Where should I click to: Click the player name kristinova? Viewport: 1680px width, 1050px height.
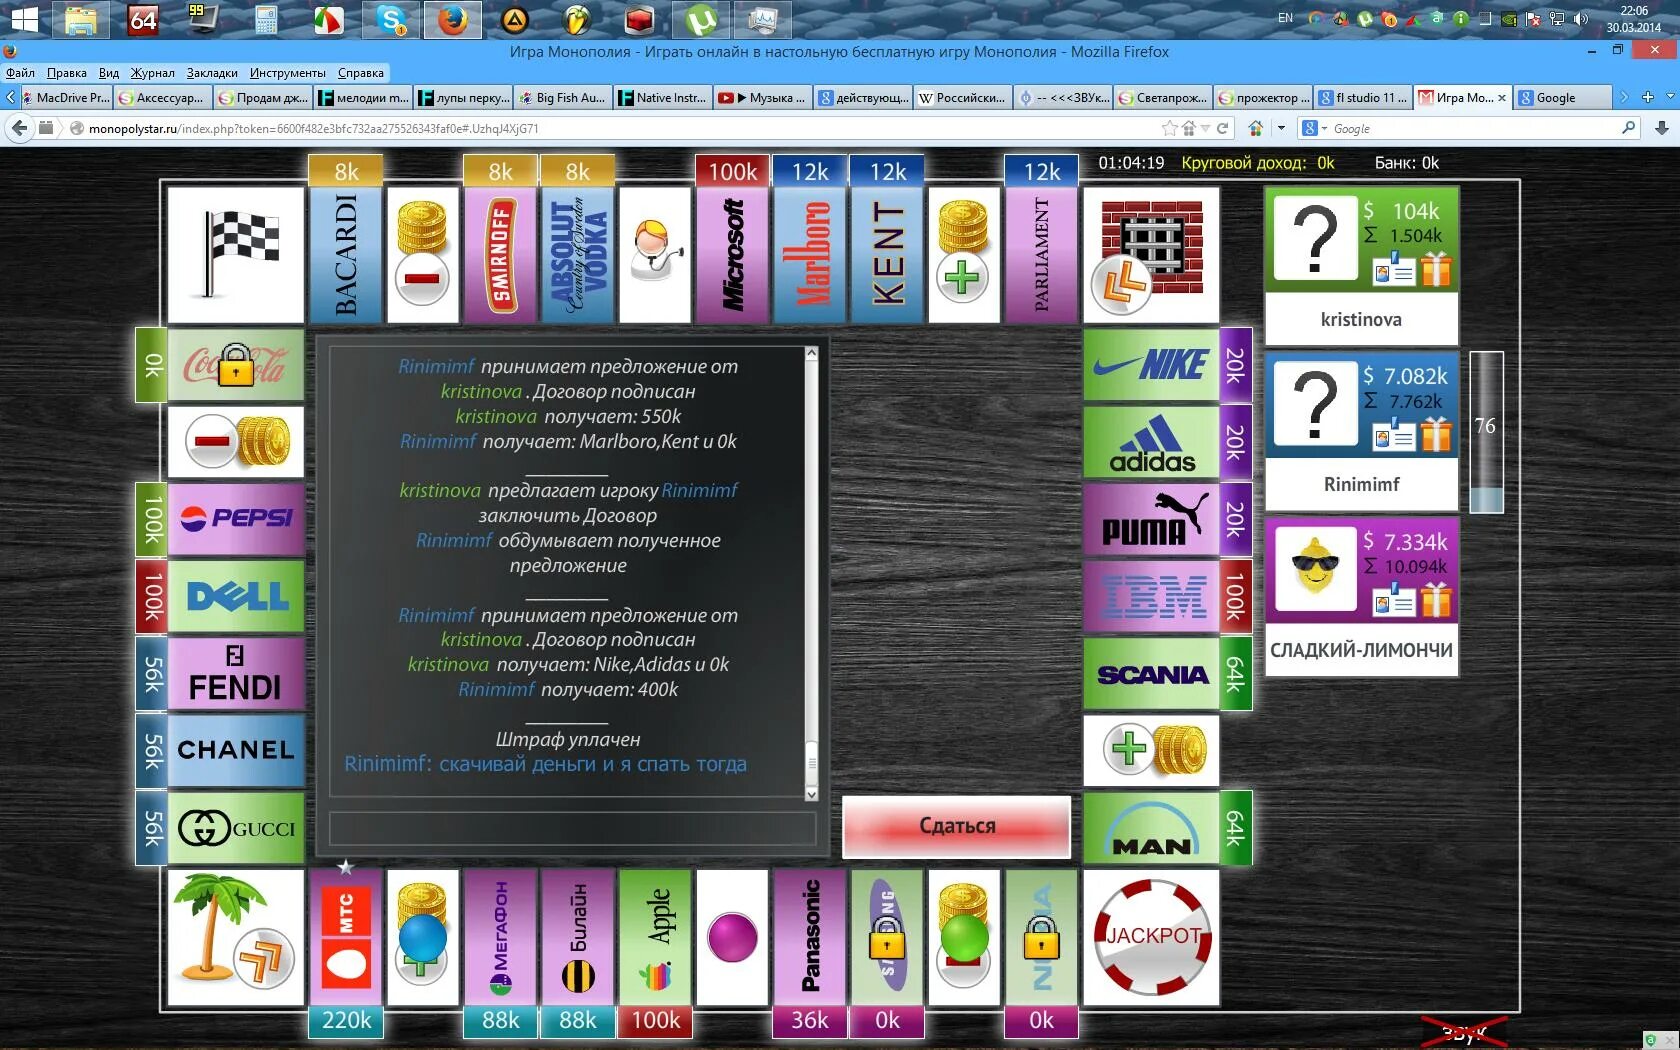pos(1361,320)
